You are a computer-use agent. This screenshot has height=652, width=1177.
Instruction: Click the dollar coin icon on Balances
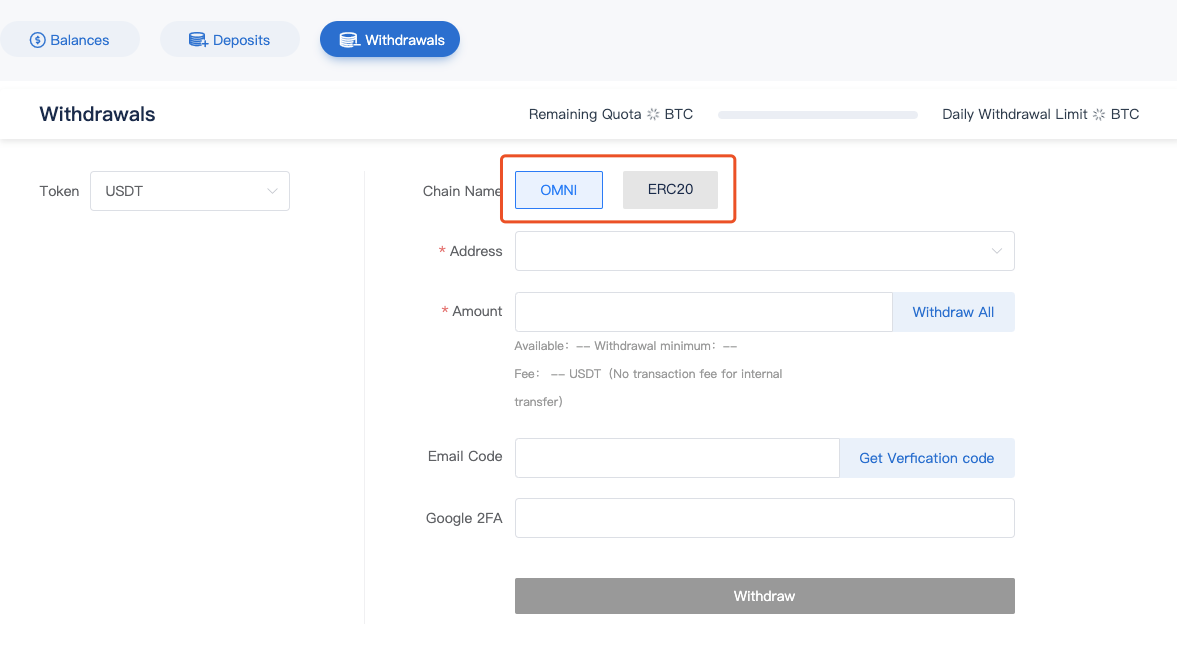(38, 40)
